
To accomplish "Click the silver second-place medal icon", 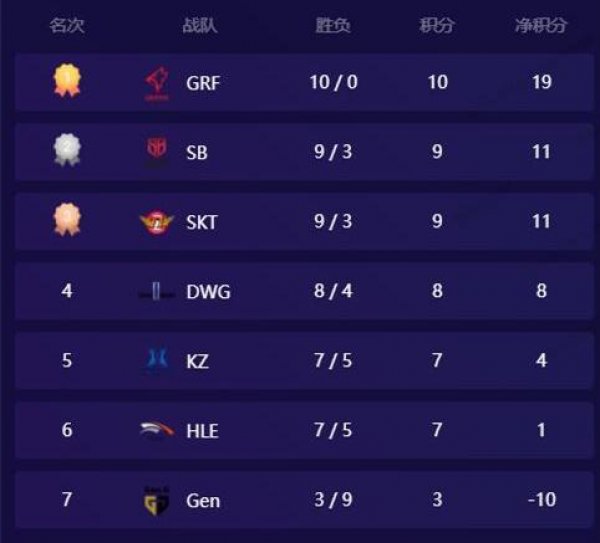I will point(67,151).
